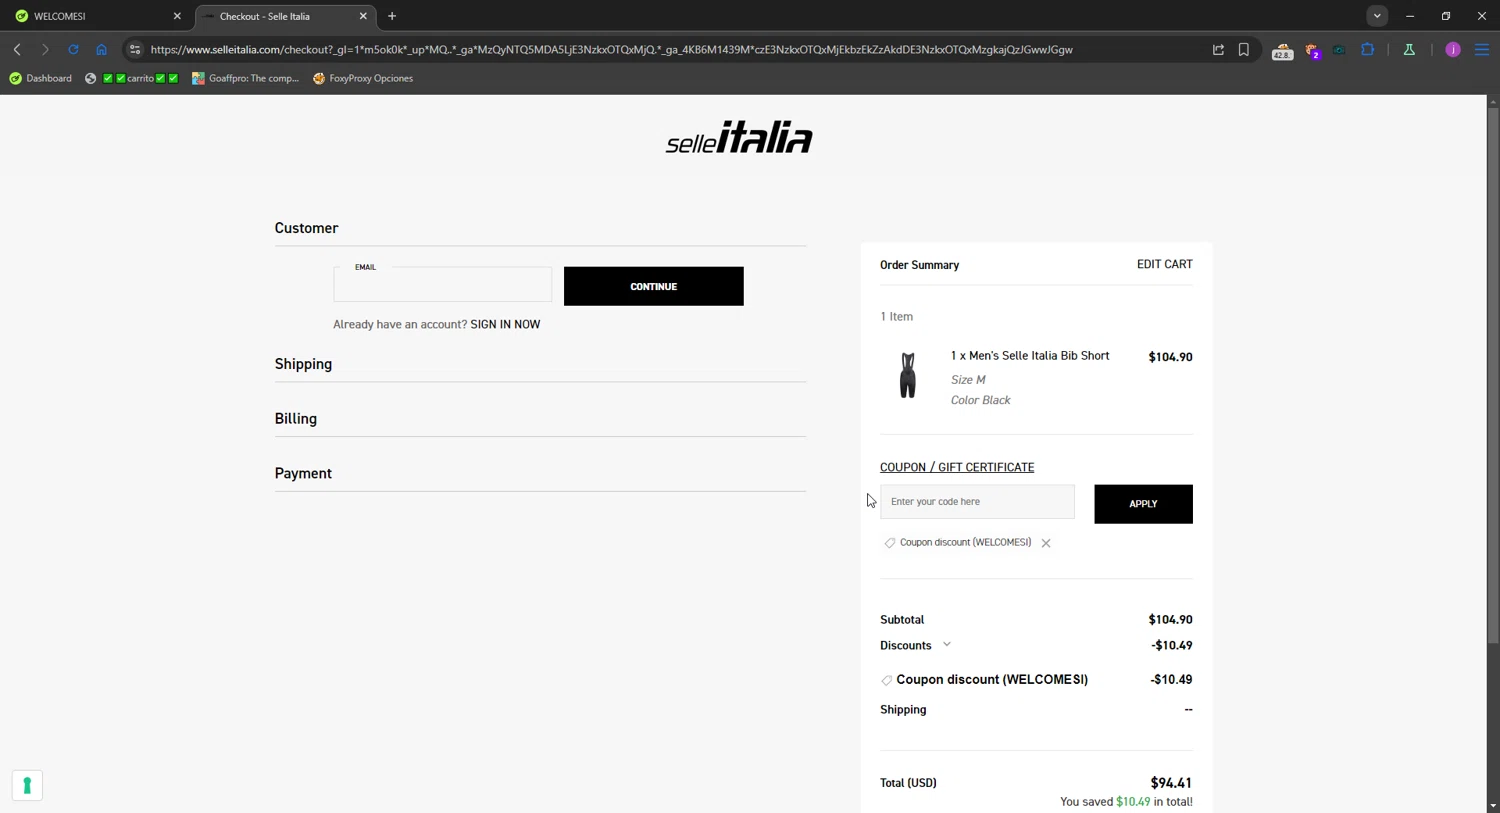The width and height of the screenshot is (1500, 813).
Task: Open the EDIT CART link
Action: tap(1165, 264)
